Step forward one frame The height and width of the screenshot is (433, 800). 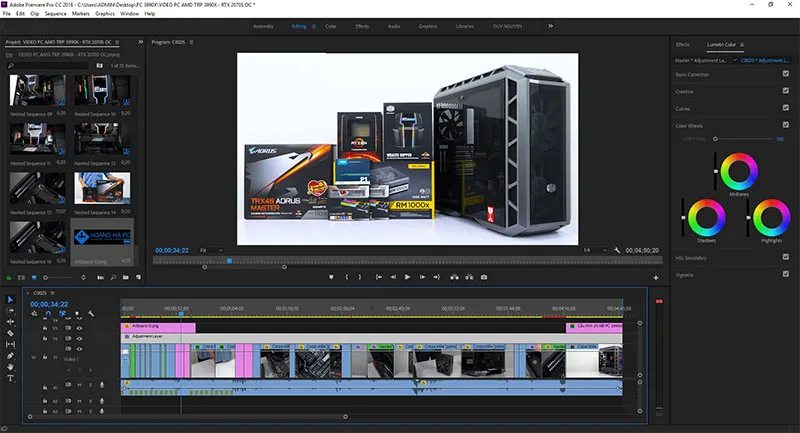point(422,277)
